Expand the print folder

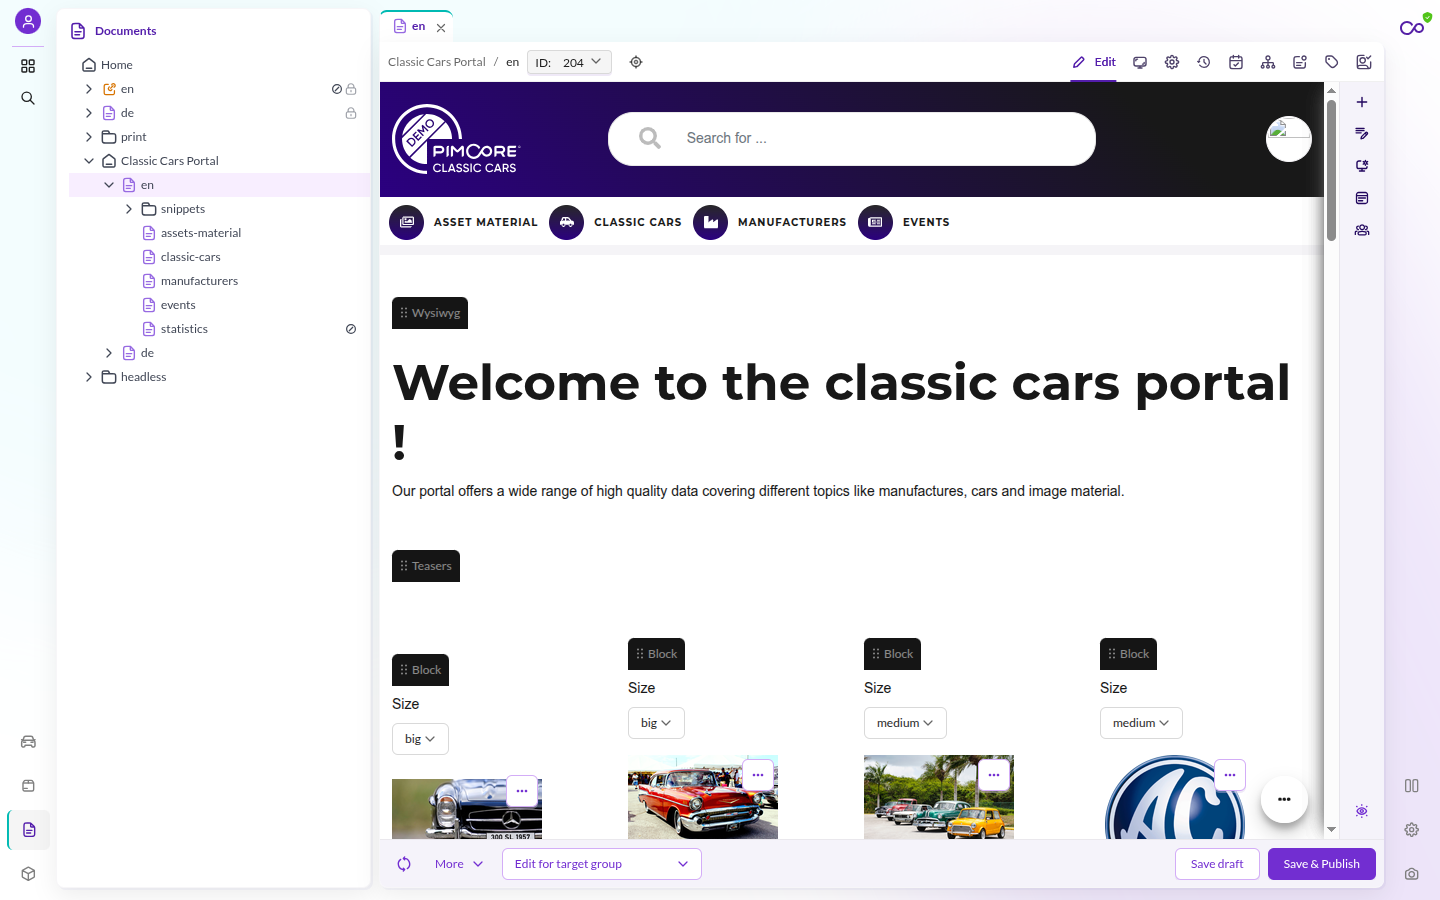89,137
